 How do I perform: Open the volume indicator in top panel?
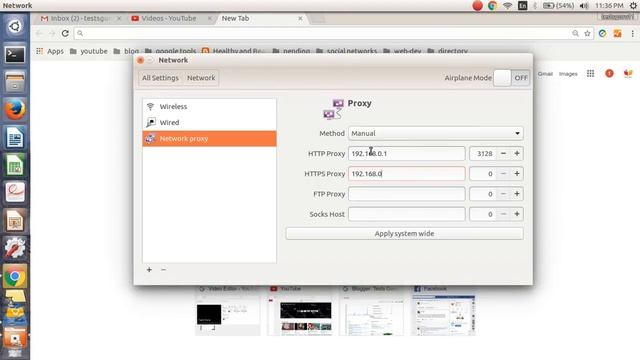[x=584, y=6]
